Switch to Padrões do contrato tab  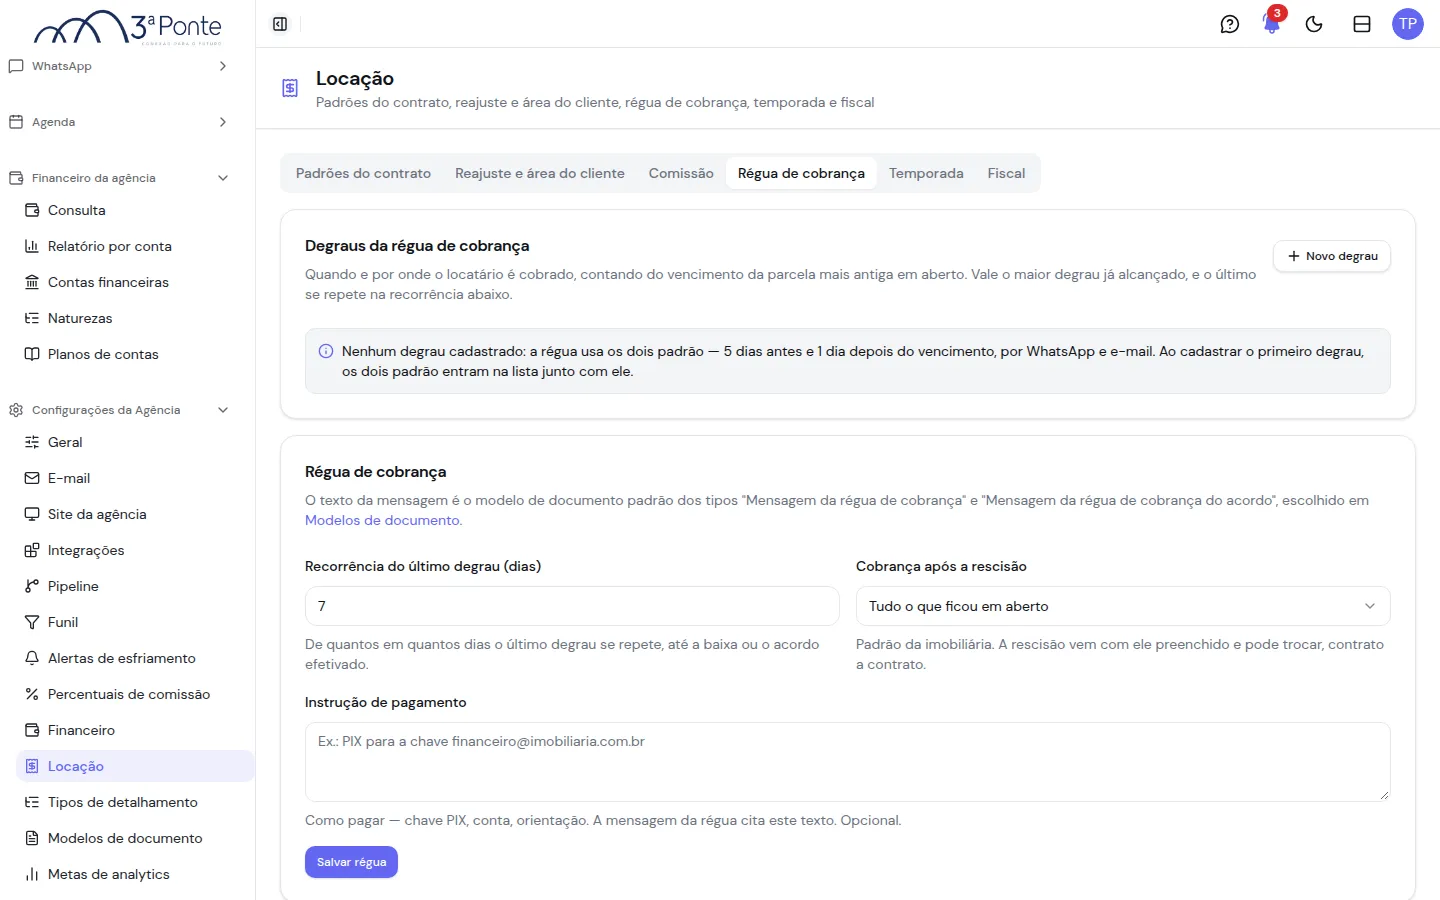click(x=363, y=173)
